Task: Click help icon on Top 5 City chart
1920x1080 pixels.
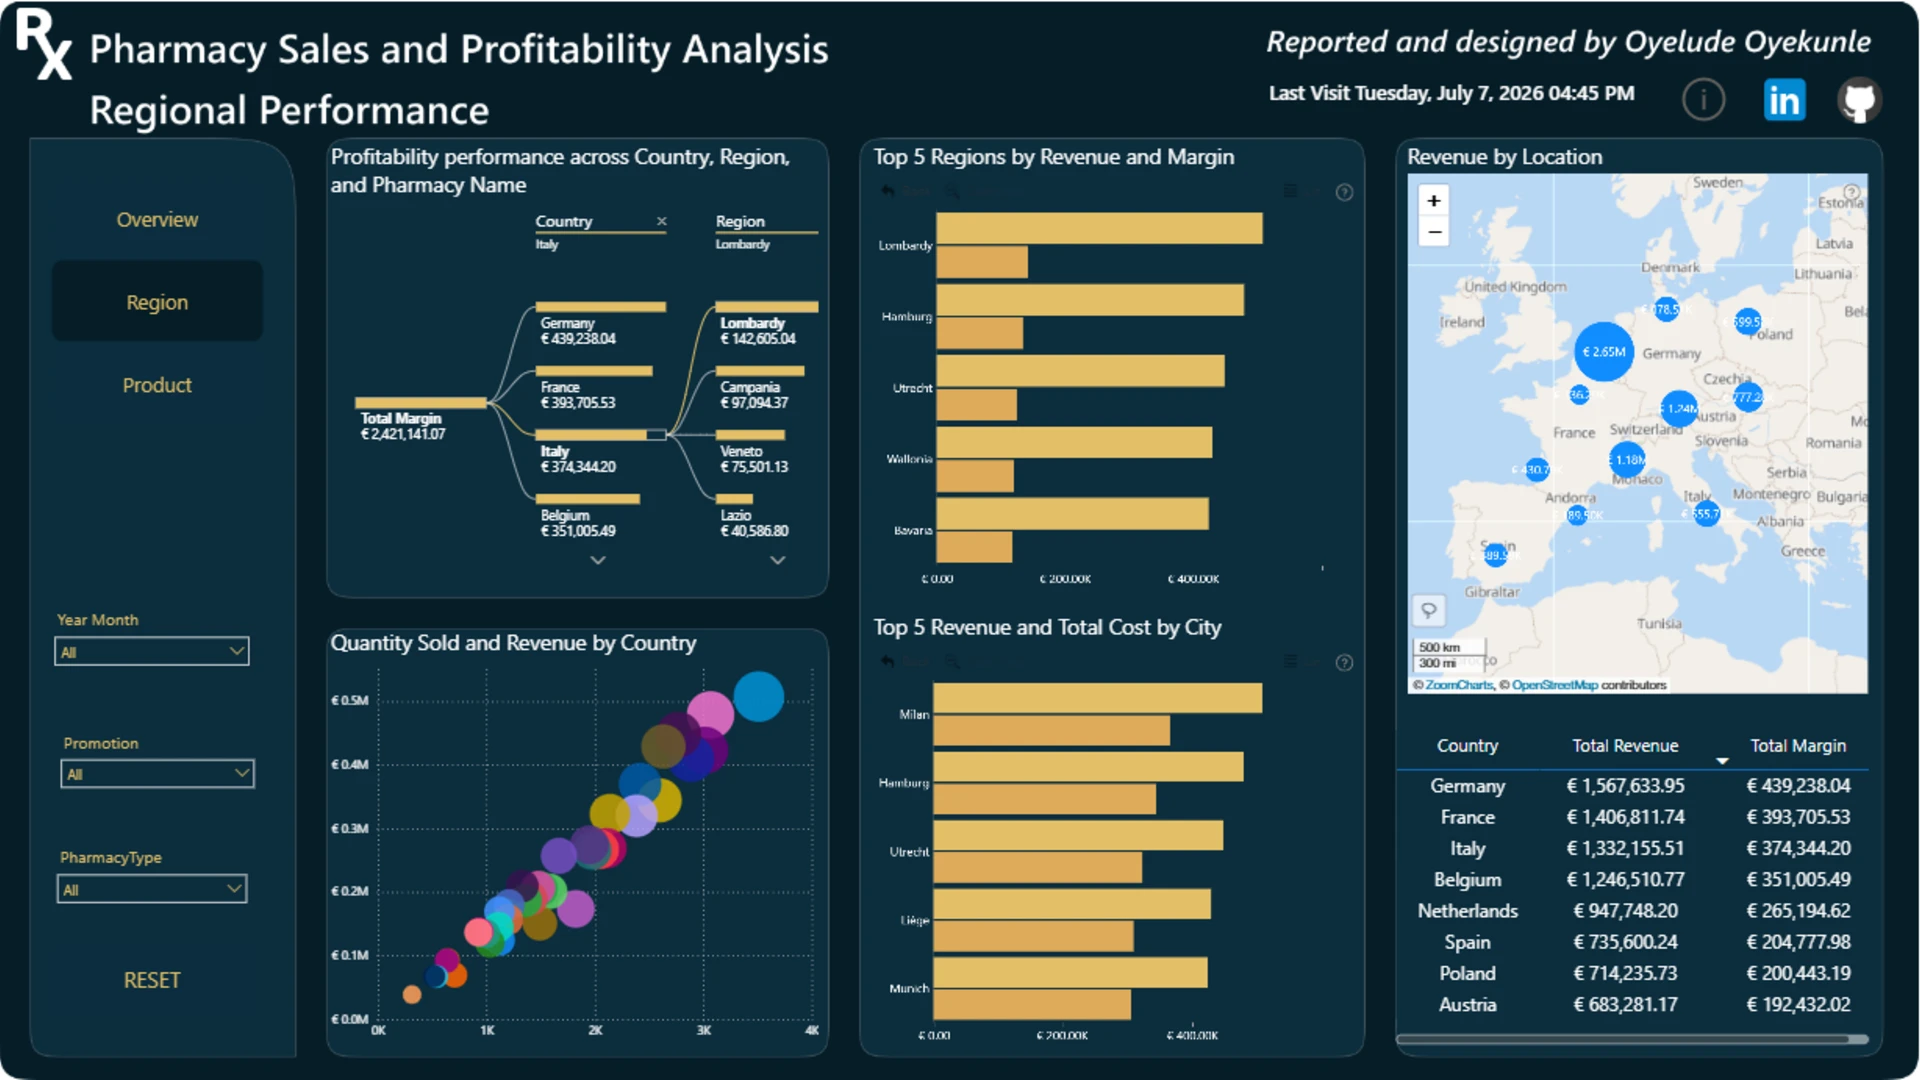Action: (1344, 662)
